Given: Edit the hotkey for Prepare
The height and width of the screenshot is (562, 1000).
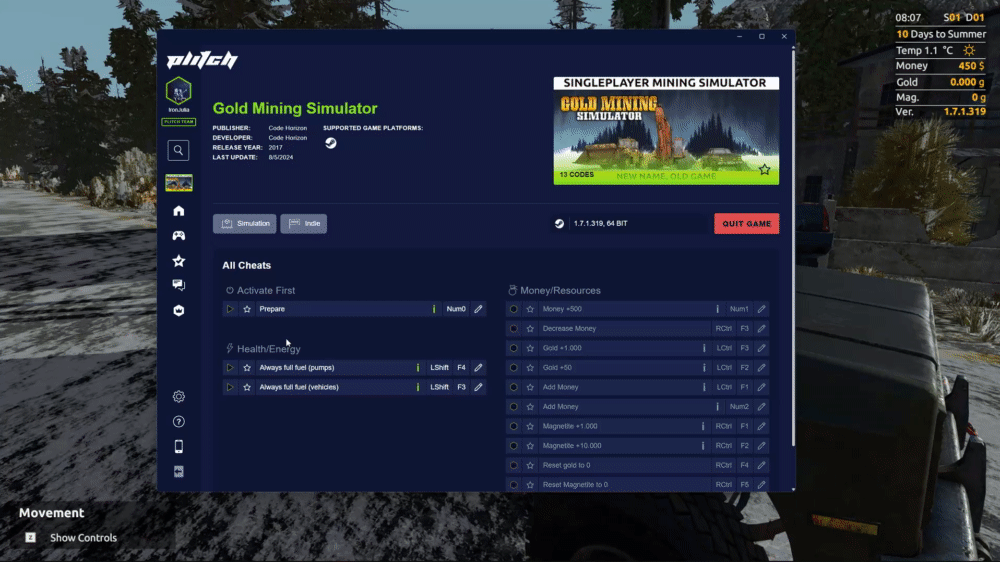Looking at the screenshot, I should pyautogui.click(x=478, y=309).
